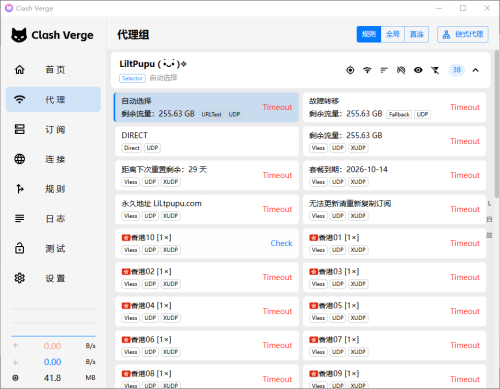Retest Timeout on the 香港03 node
Image resolution: width=500 pixels, height=389 pixels.
tap(465, 277)
